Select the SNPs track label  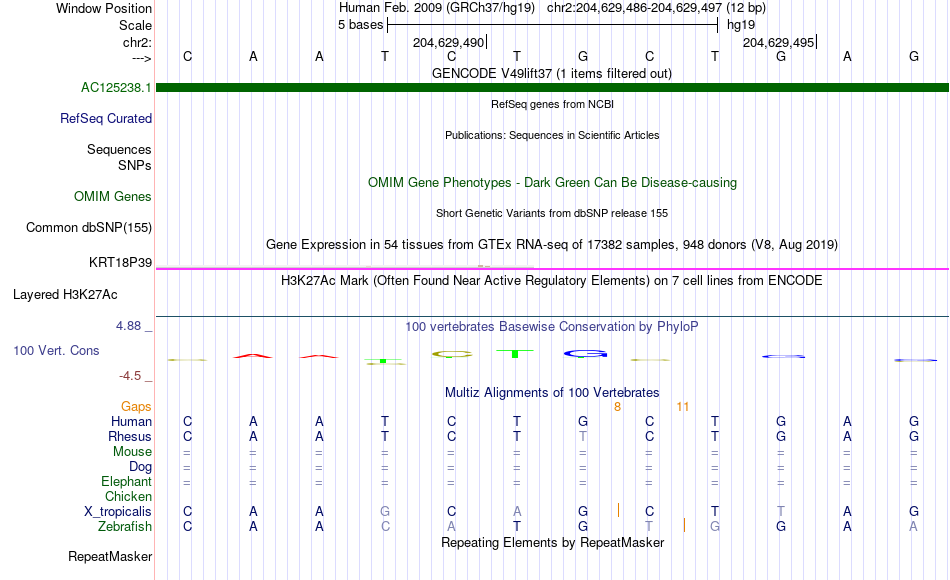(135, 165)
